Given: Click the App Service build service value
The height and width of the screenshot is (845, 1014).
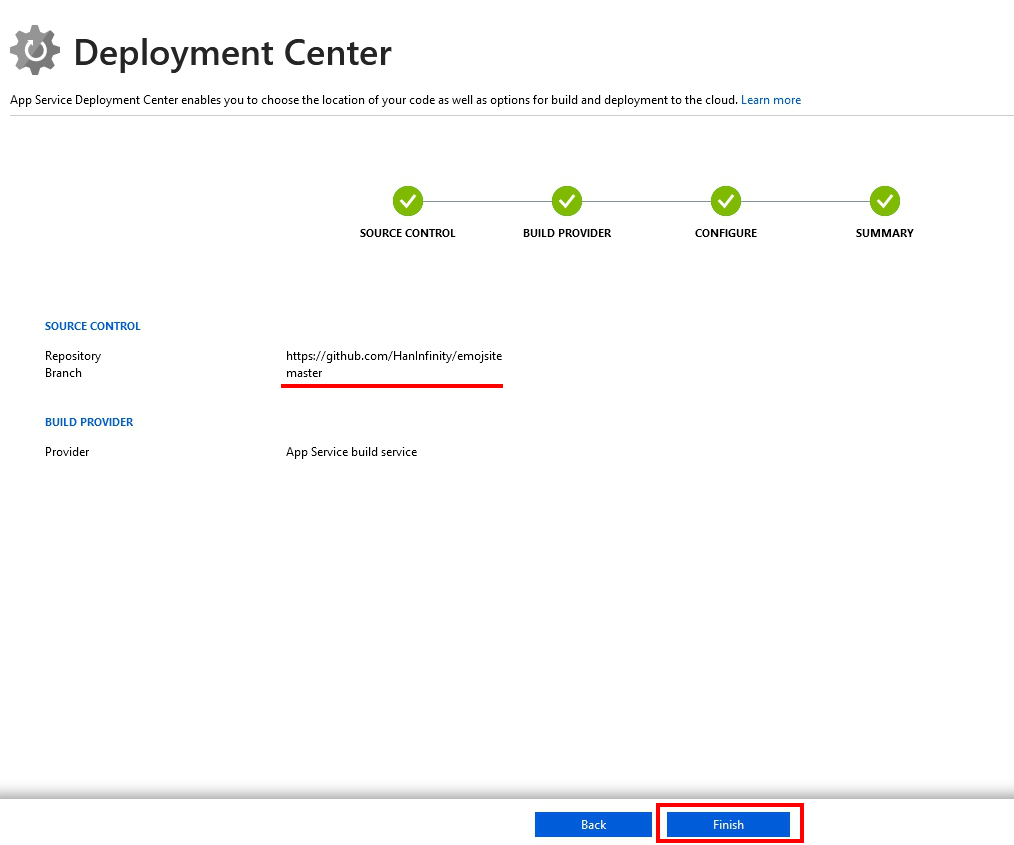Looking at the screenshot, I should click(x=351, y=452).
